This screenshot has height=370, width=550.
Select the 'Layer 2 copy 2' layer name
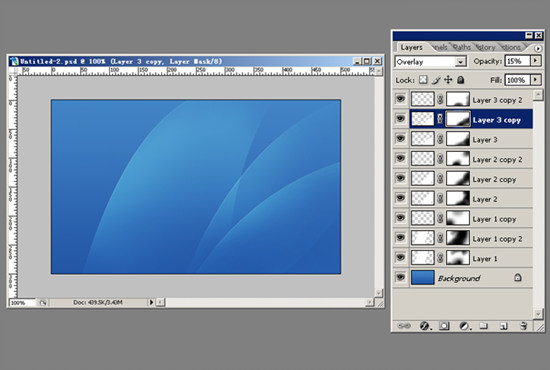click(497, 160)
